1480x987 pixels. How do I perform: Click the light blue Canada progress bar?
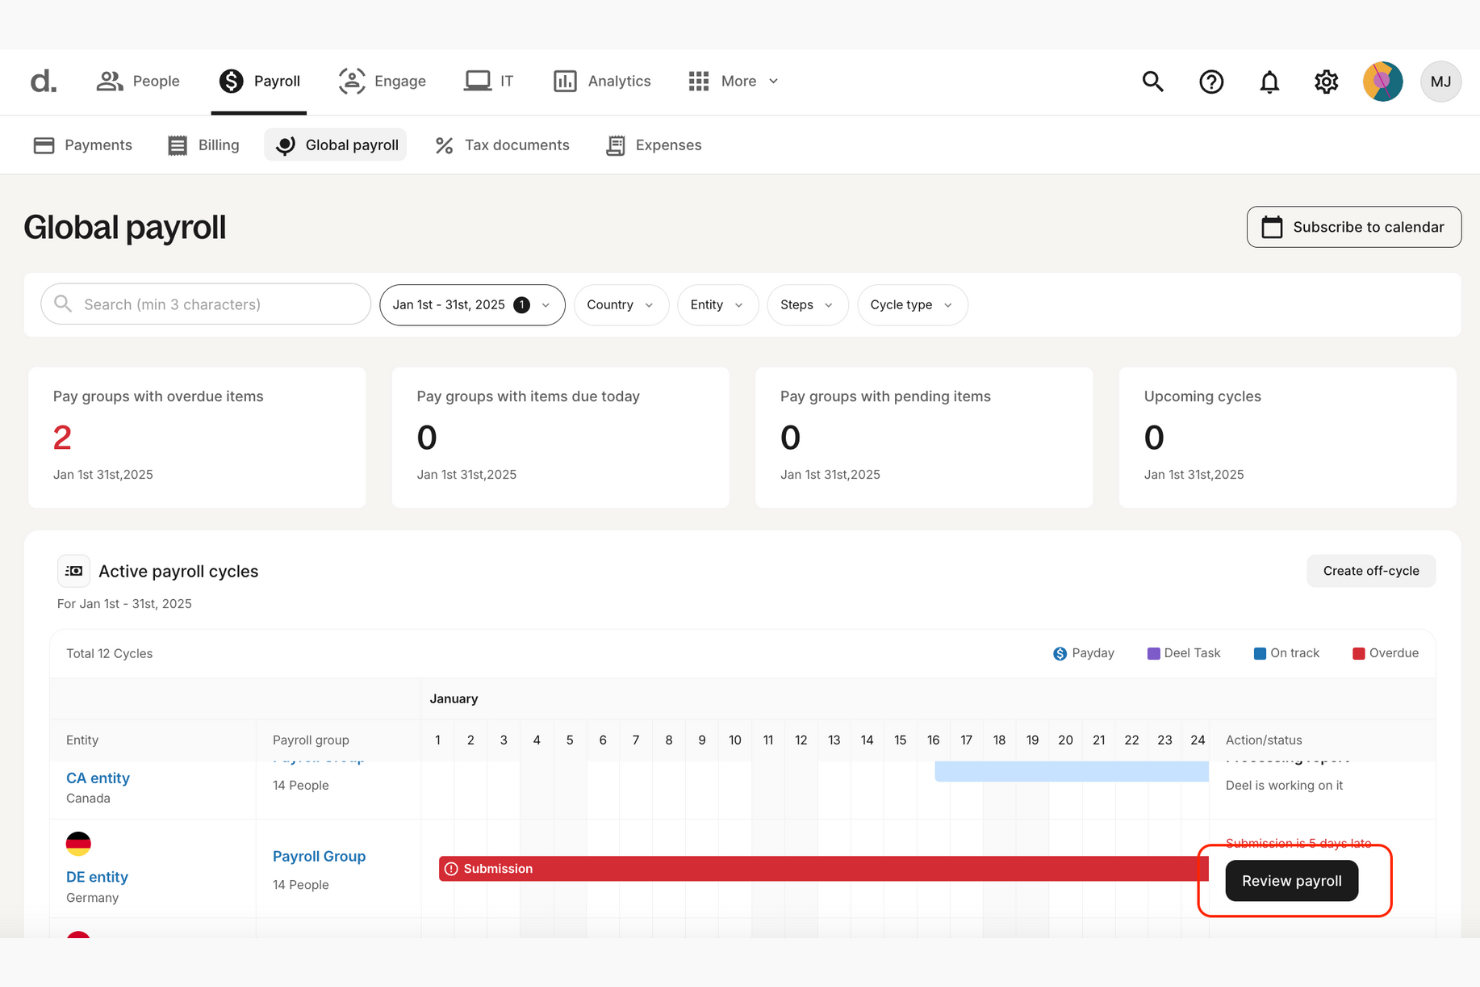pyautogui.click(x=1072, y=772)
